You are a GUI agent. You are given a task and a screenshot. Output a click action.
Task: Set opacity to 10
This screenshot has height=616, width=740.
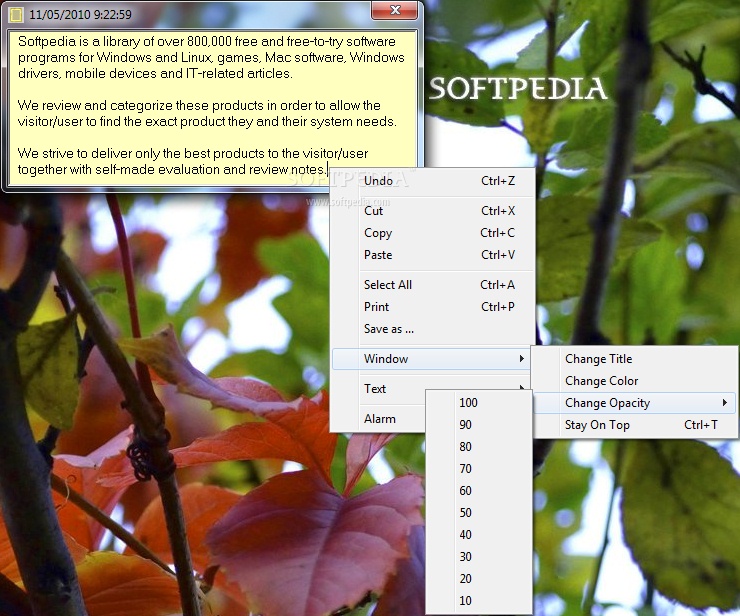click(479, 601)
